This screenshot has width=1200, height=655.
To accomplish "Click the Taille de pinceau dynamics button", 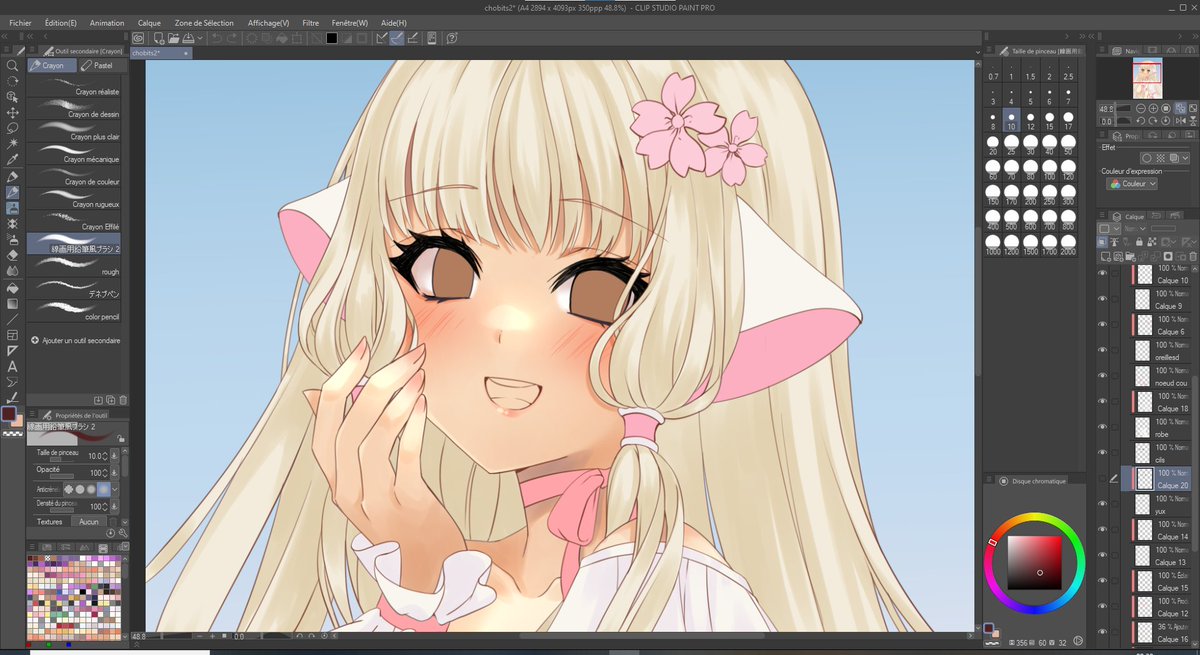I will coord(115,455).
